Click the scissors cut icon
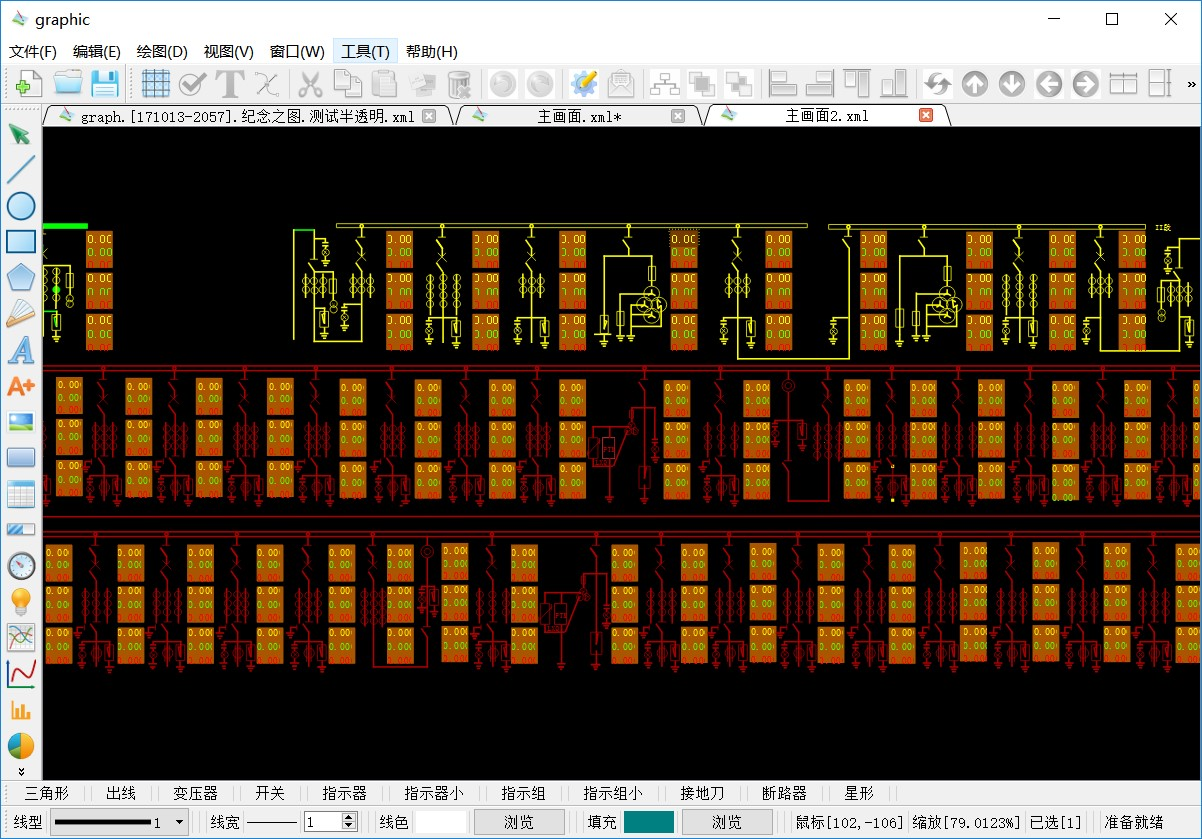The image size is (1202, 839). point(310,83)
